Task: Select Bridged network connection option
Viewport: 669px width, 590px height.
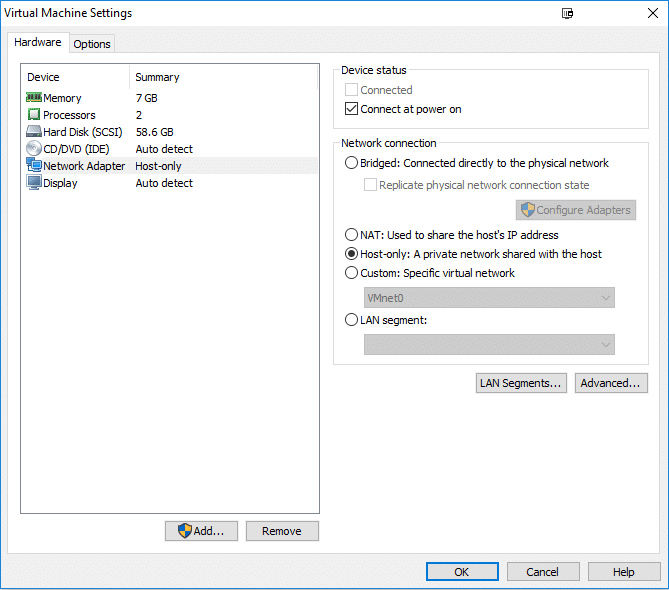Action: pyautogui.click(x=351, y=163)
